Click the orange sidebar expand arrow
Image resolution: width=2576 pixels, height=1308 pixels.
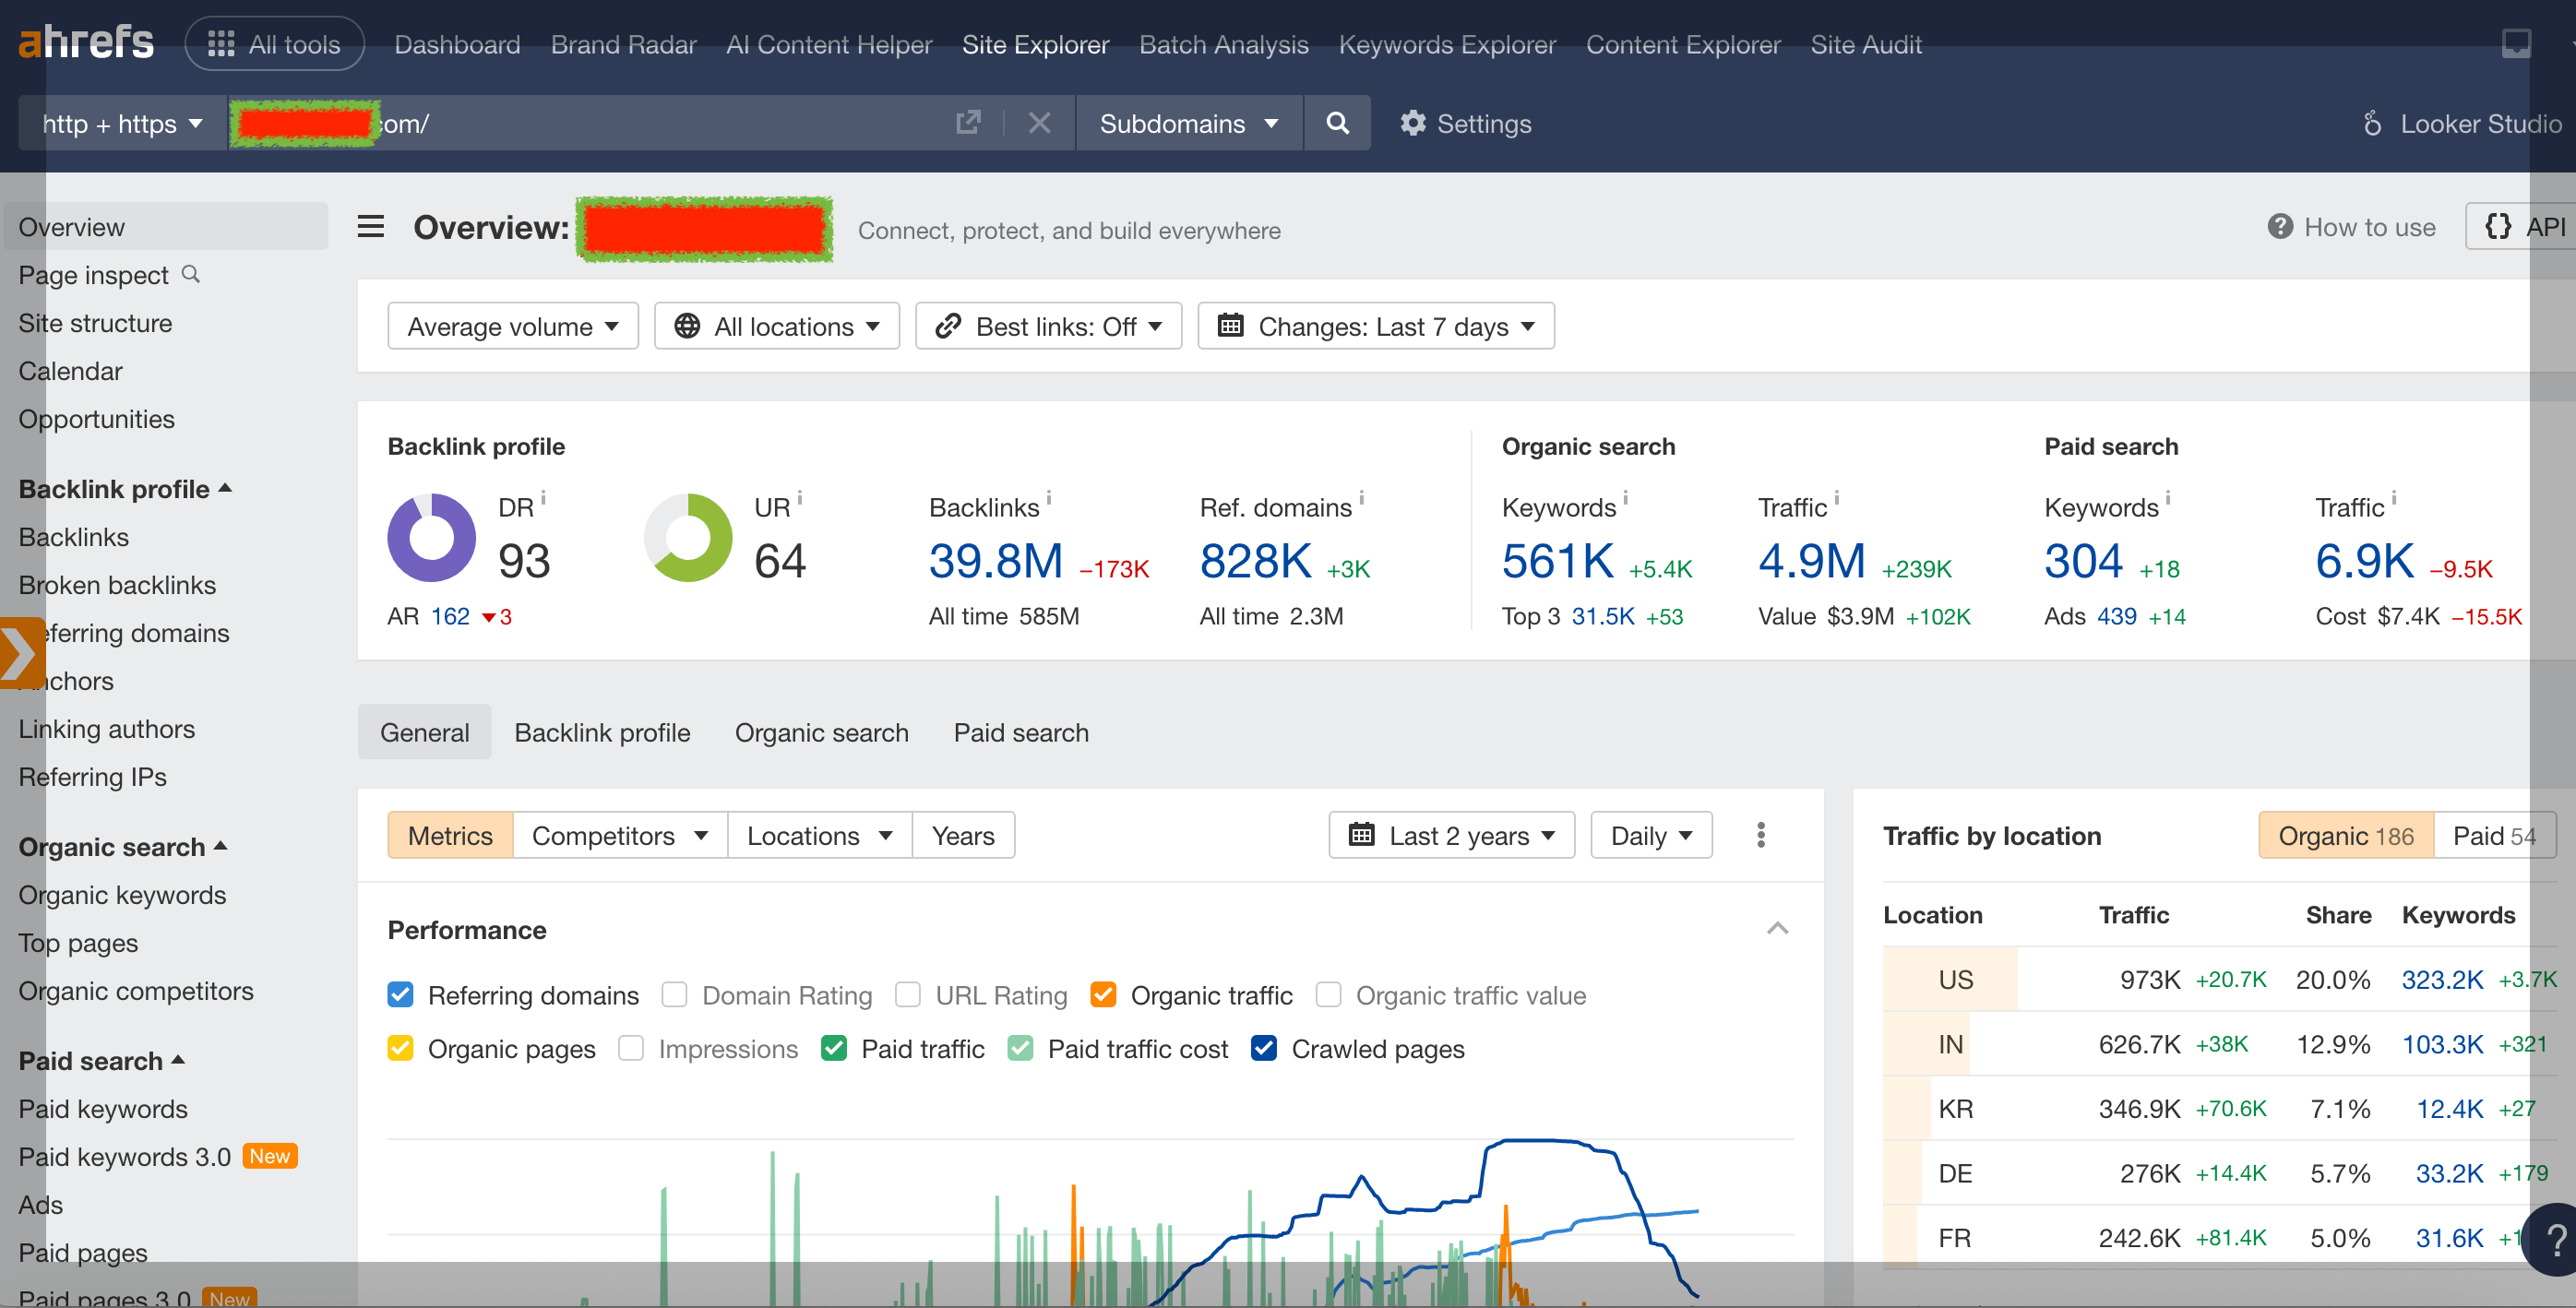pyautogui.click(x=20, y=653)
